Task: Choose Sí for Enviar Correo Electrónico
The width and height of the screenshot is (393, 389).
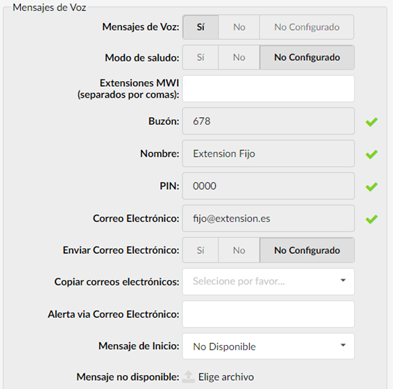Action: pos(200,250)
